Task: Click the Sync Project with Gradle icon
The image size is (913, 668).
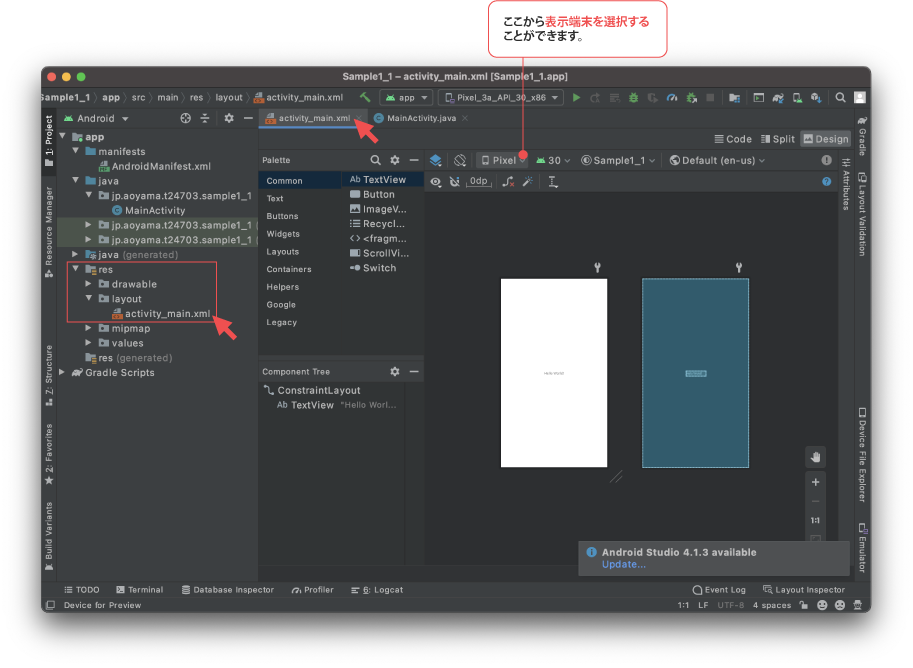Action: 778,98
